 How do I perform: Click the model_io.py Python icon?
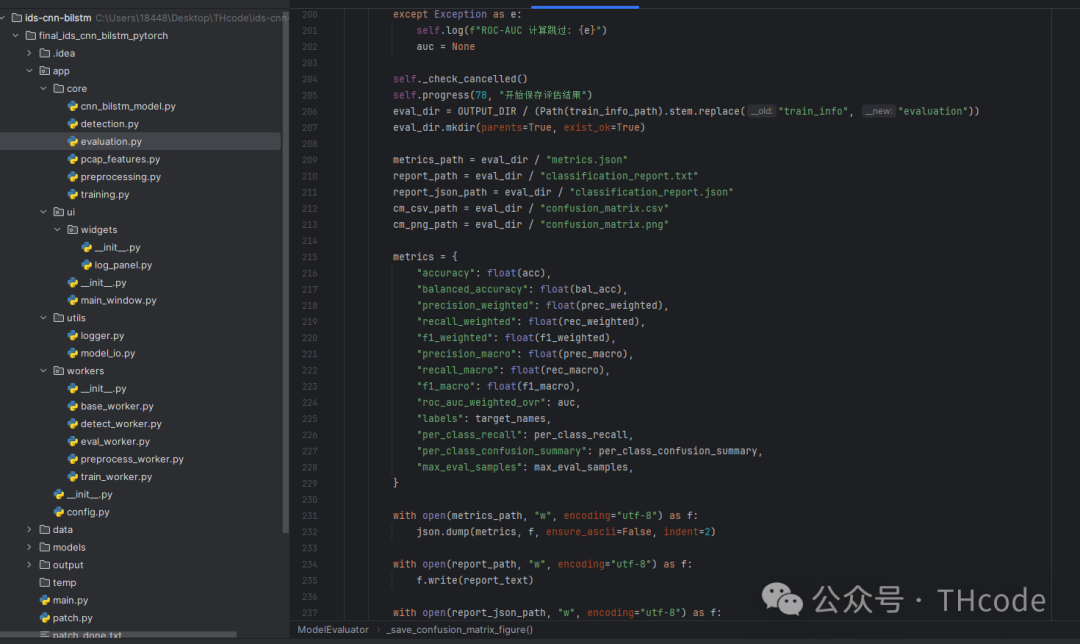(72, 353)
